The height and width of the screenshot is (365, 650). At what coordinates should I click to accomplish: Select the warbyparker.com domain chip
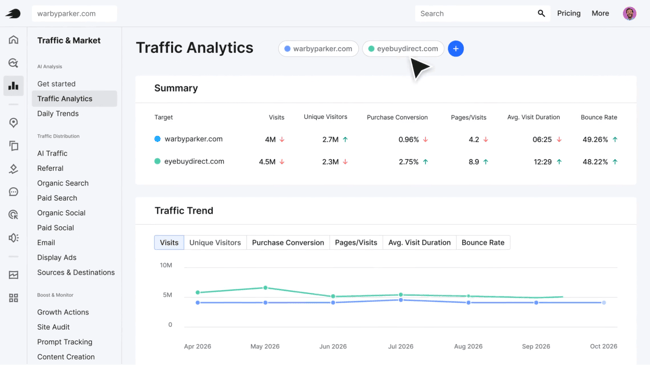[x=318, y=49]
